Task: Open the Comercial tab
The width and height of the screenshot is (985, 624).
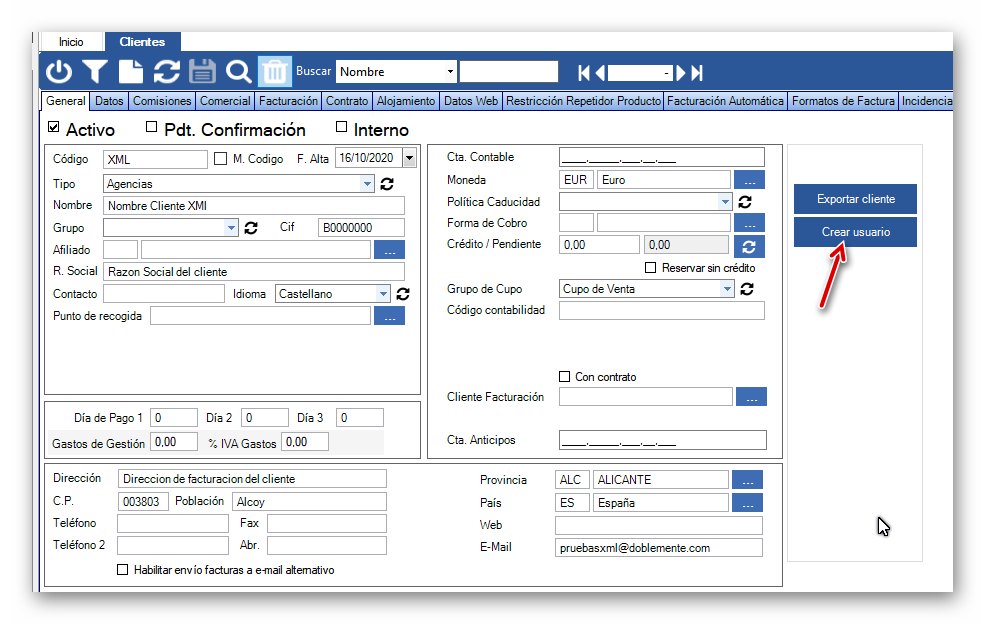Action: click(225, 101)
